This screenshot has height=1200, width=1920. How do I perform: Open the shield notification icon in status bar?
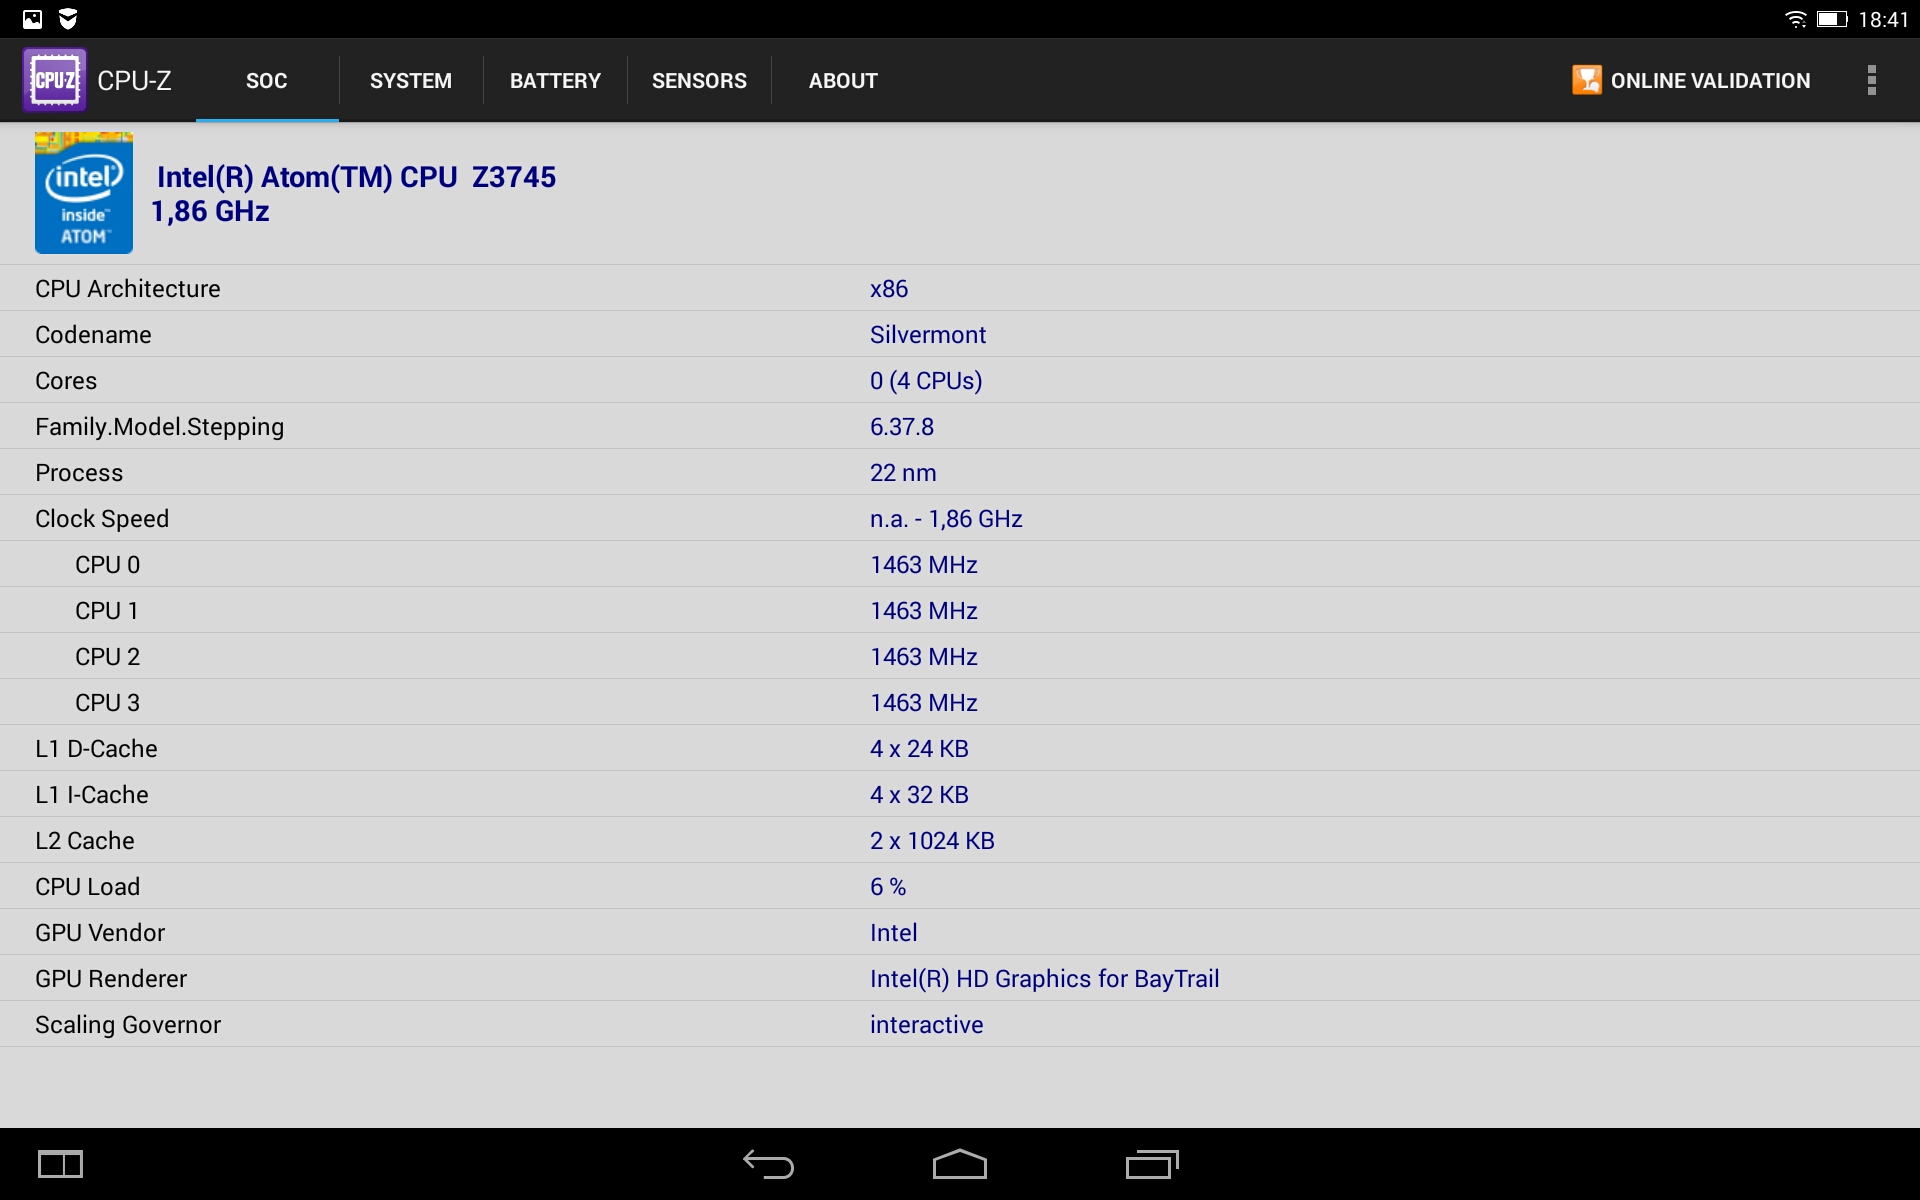[68, 19]
